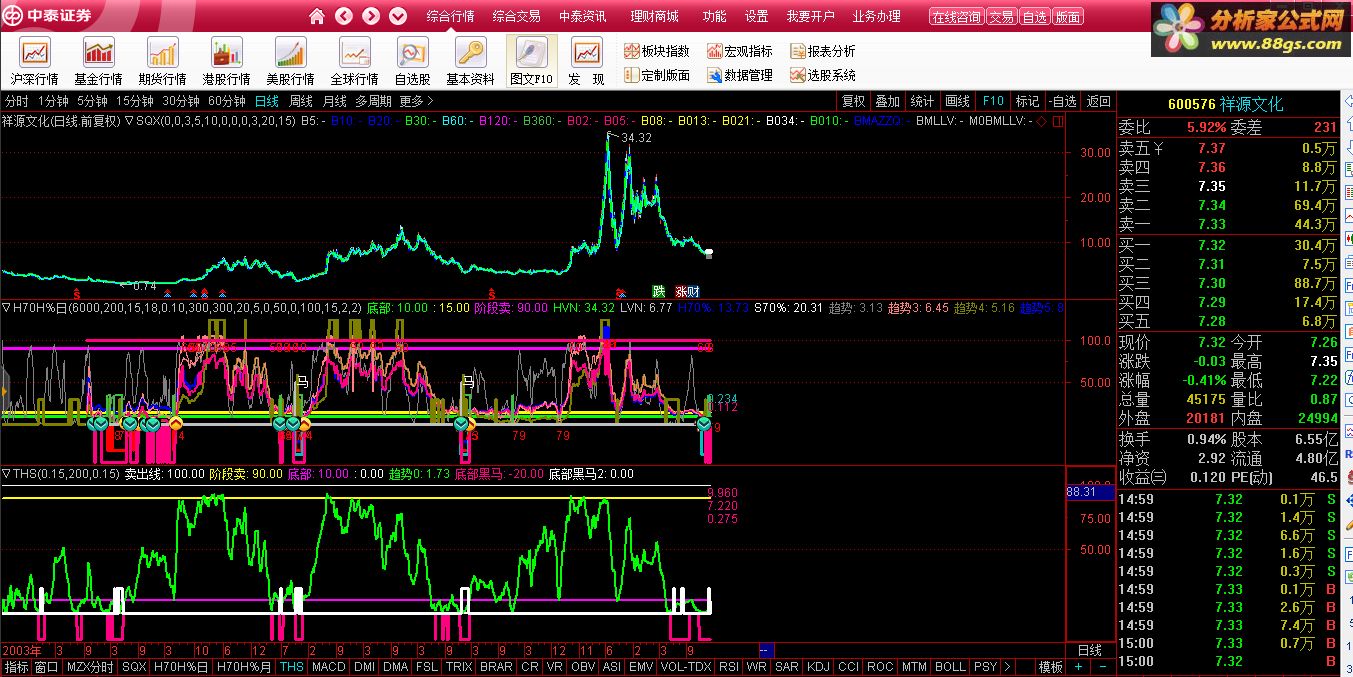
Task: Switch chart to 60分钟 period
Action: coord(227,101)
